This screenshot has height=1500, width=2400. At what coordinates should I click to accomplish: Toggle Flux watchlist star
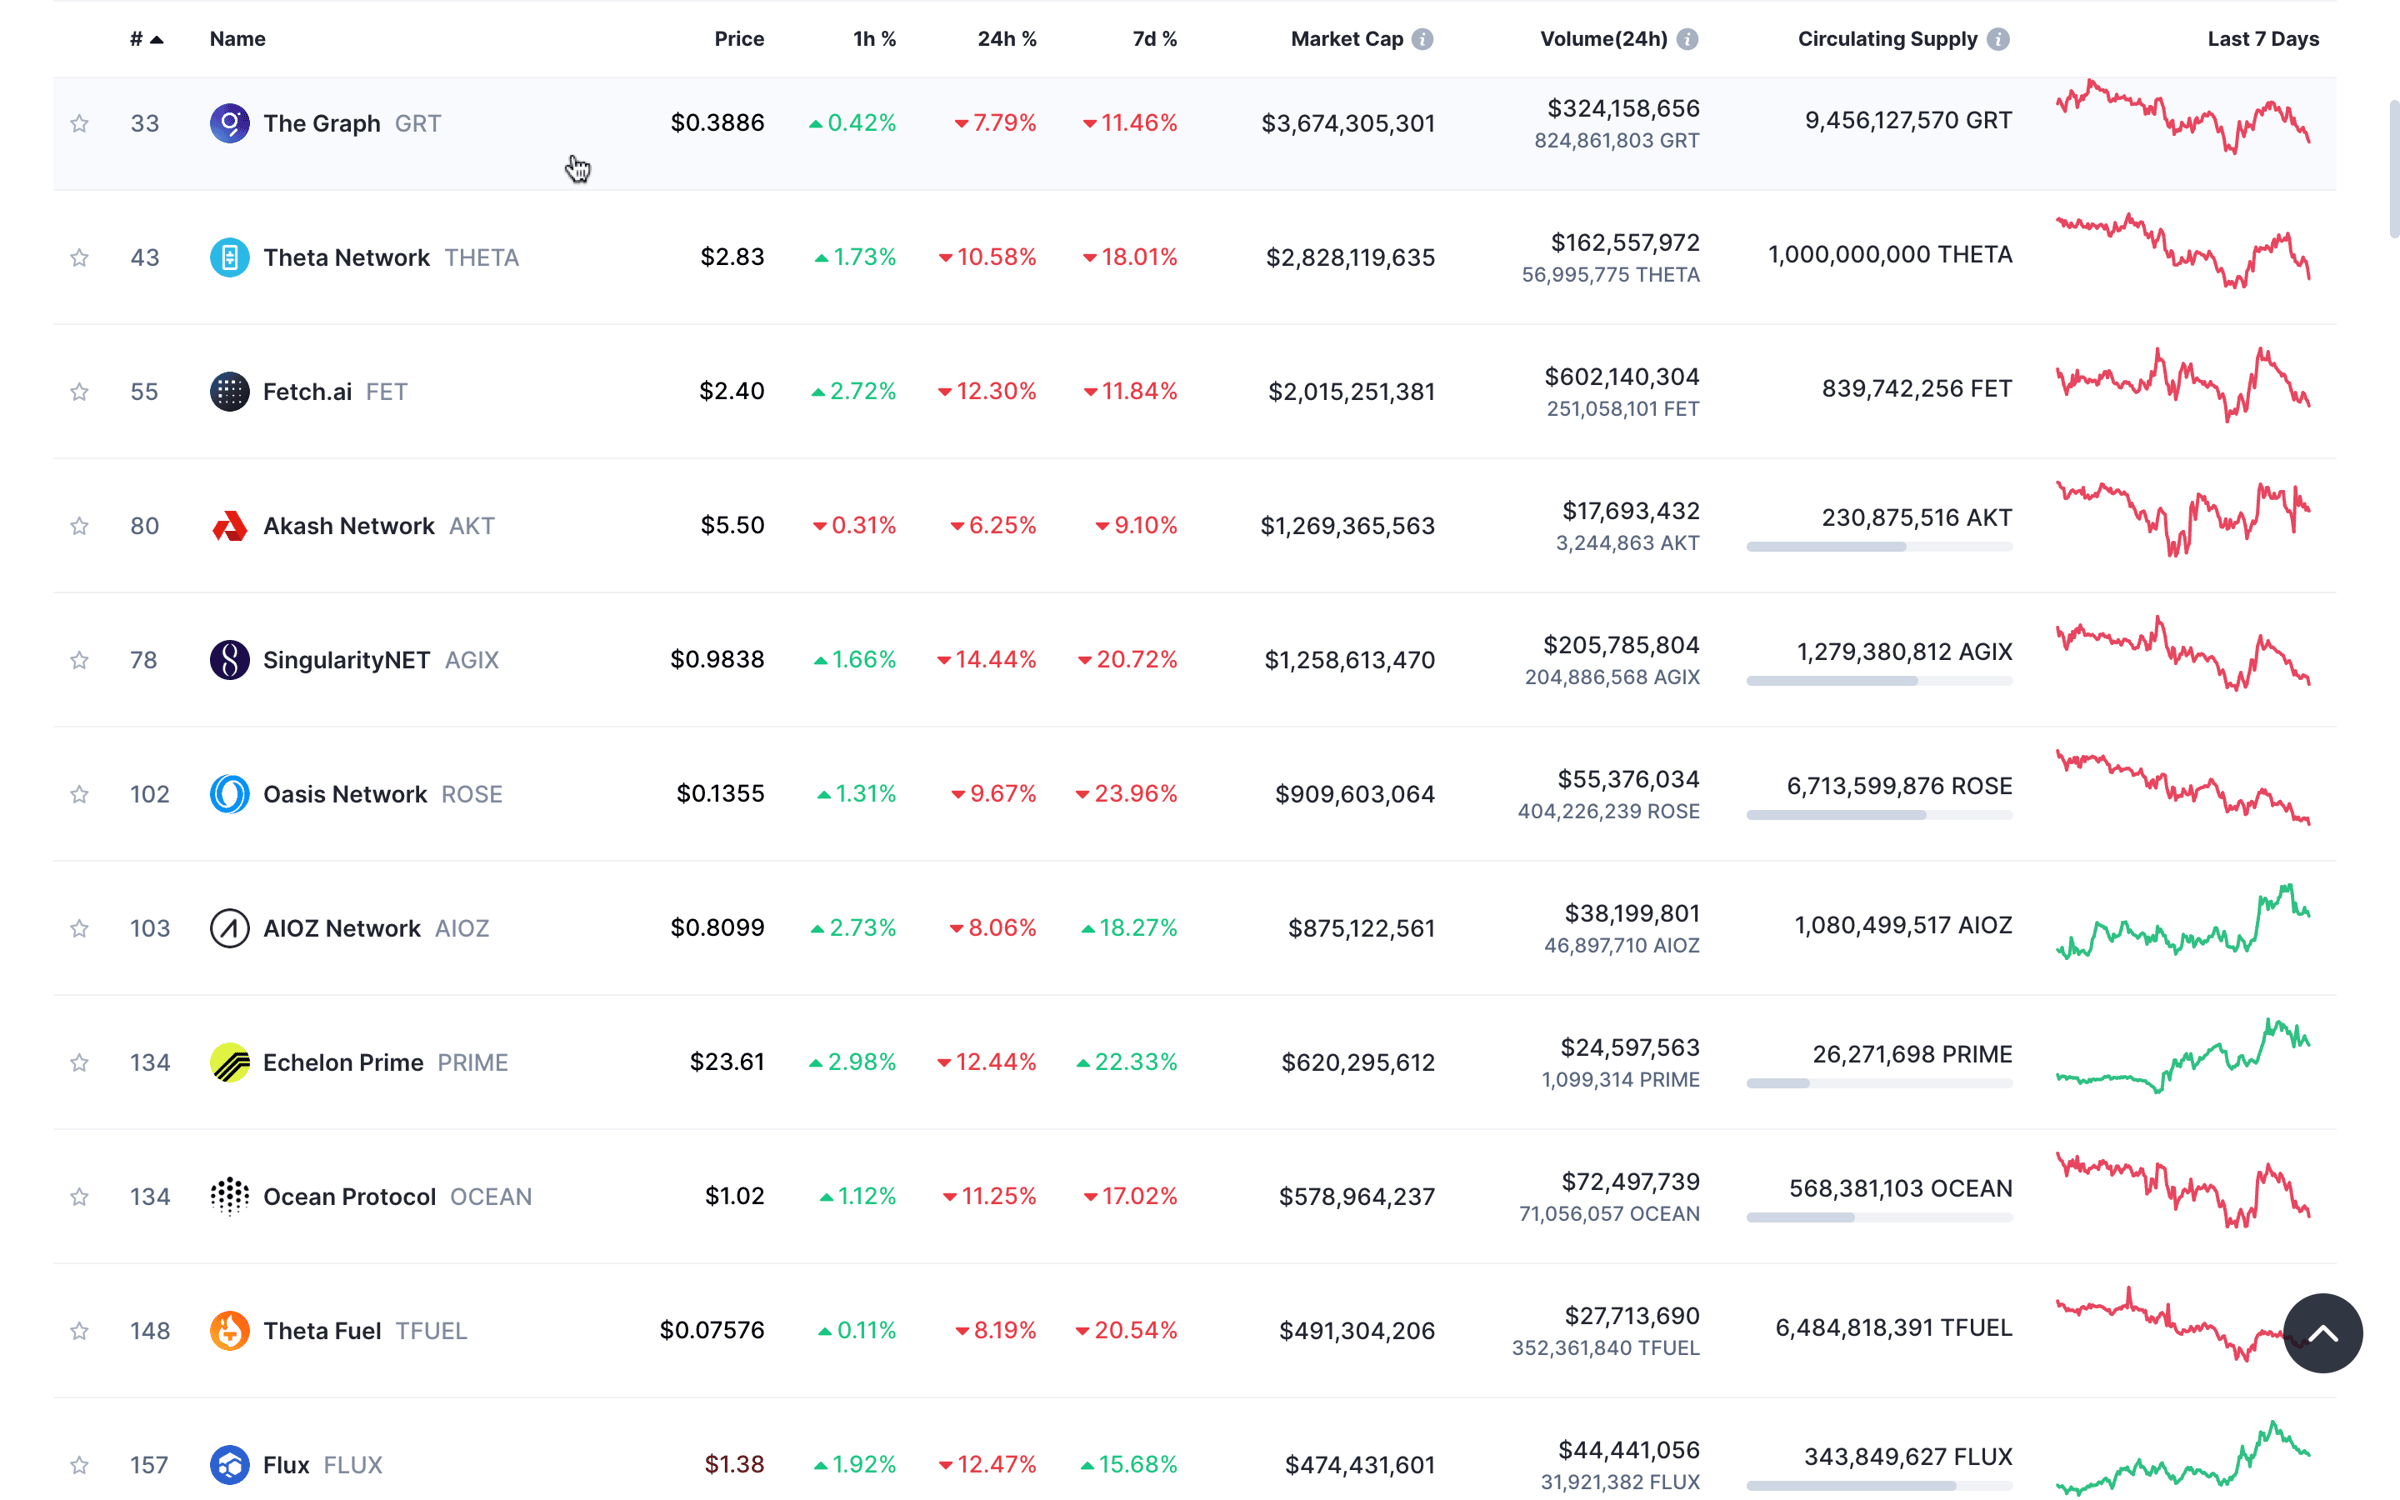coord(79,1464)
